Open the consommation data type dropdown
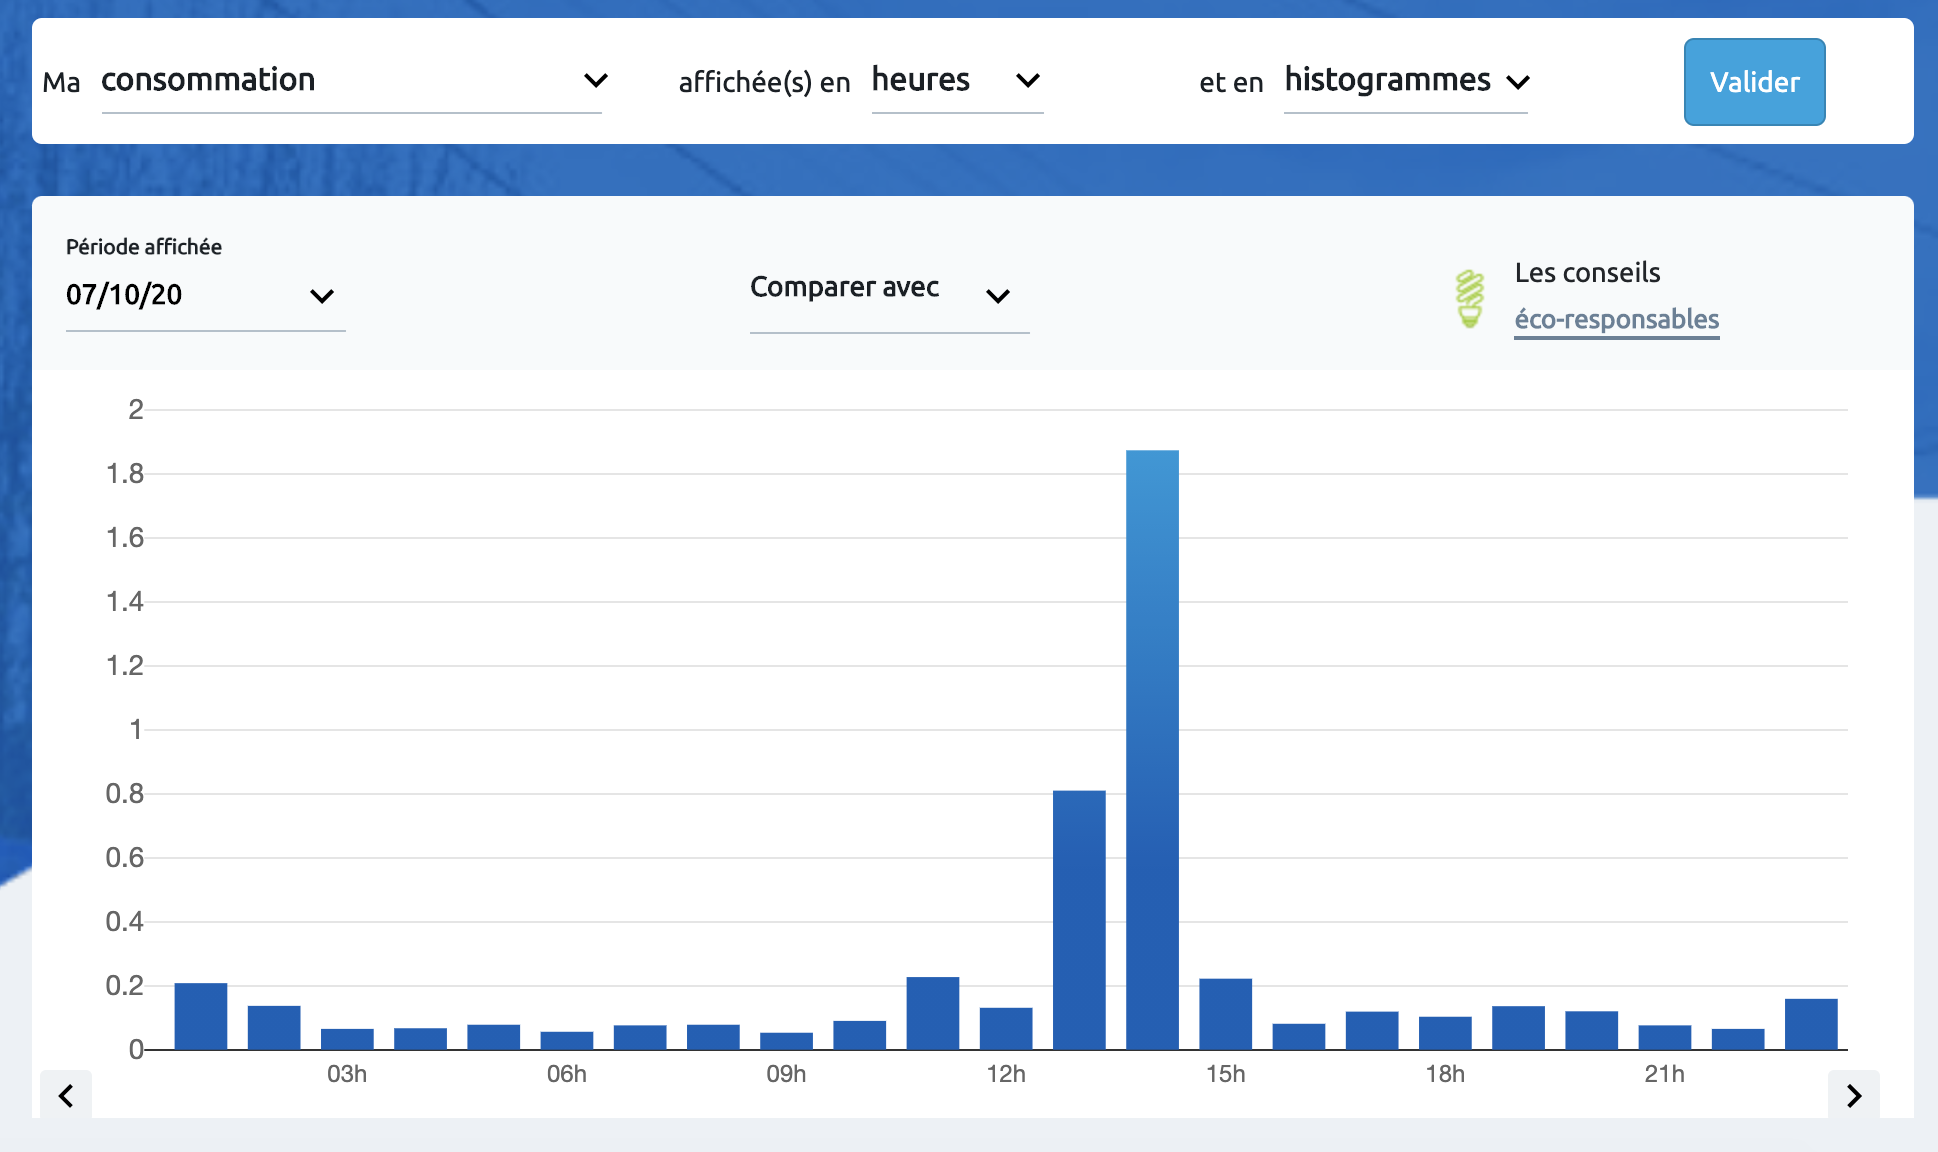This screenshot has width=1938, height=1152. 351,81
